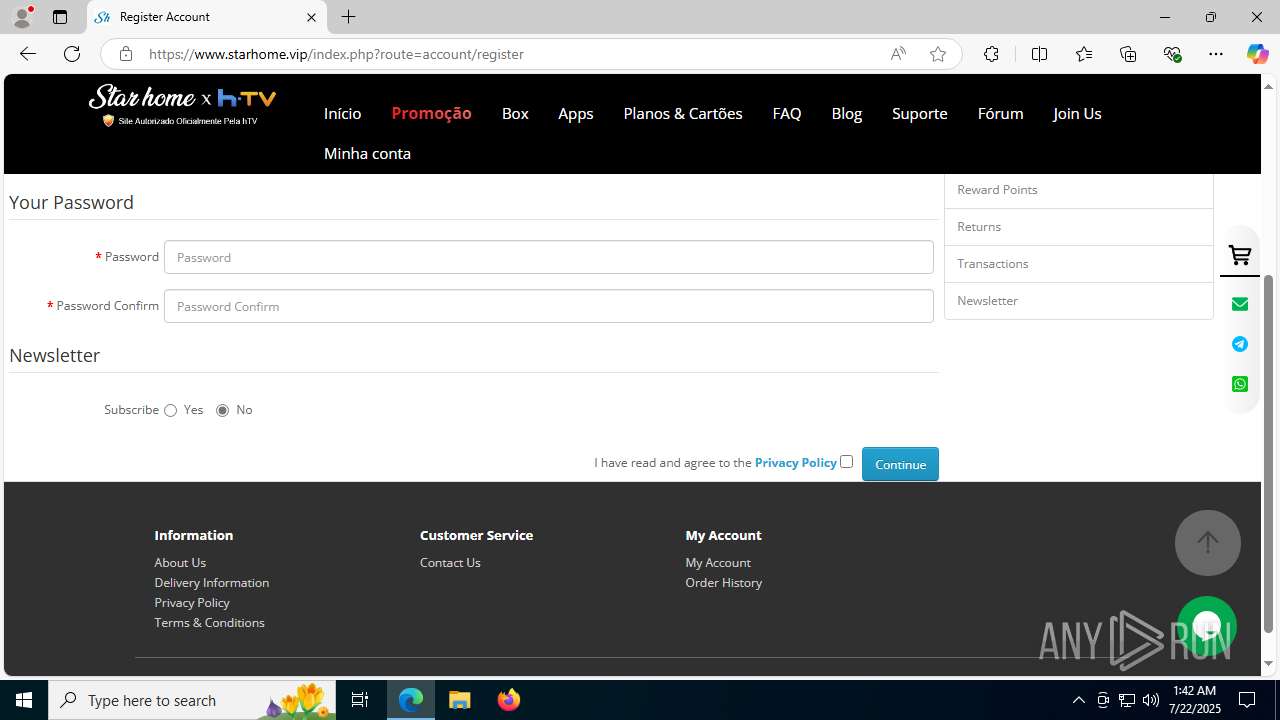Image resolution: width=1280 pixels, height=720 pixels.
Task: Open the Planos & Cartões menu
Action: point(683,114)
